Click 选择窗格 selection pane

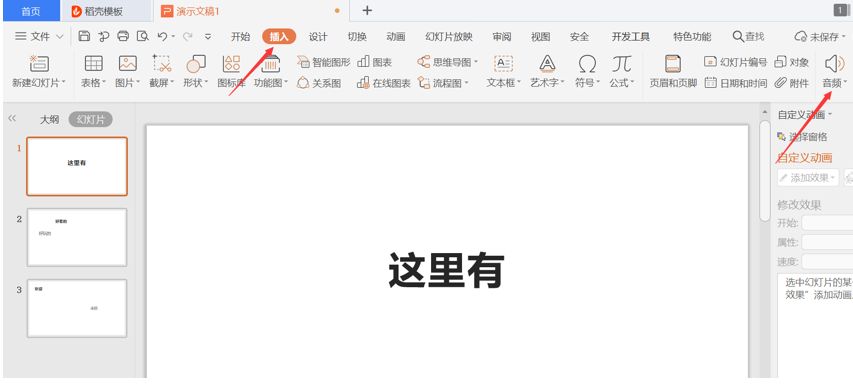(802, 137)
